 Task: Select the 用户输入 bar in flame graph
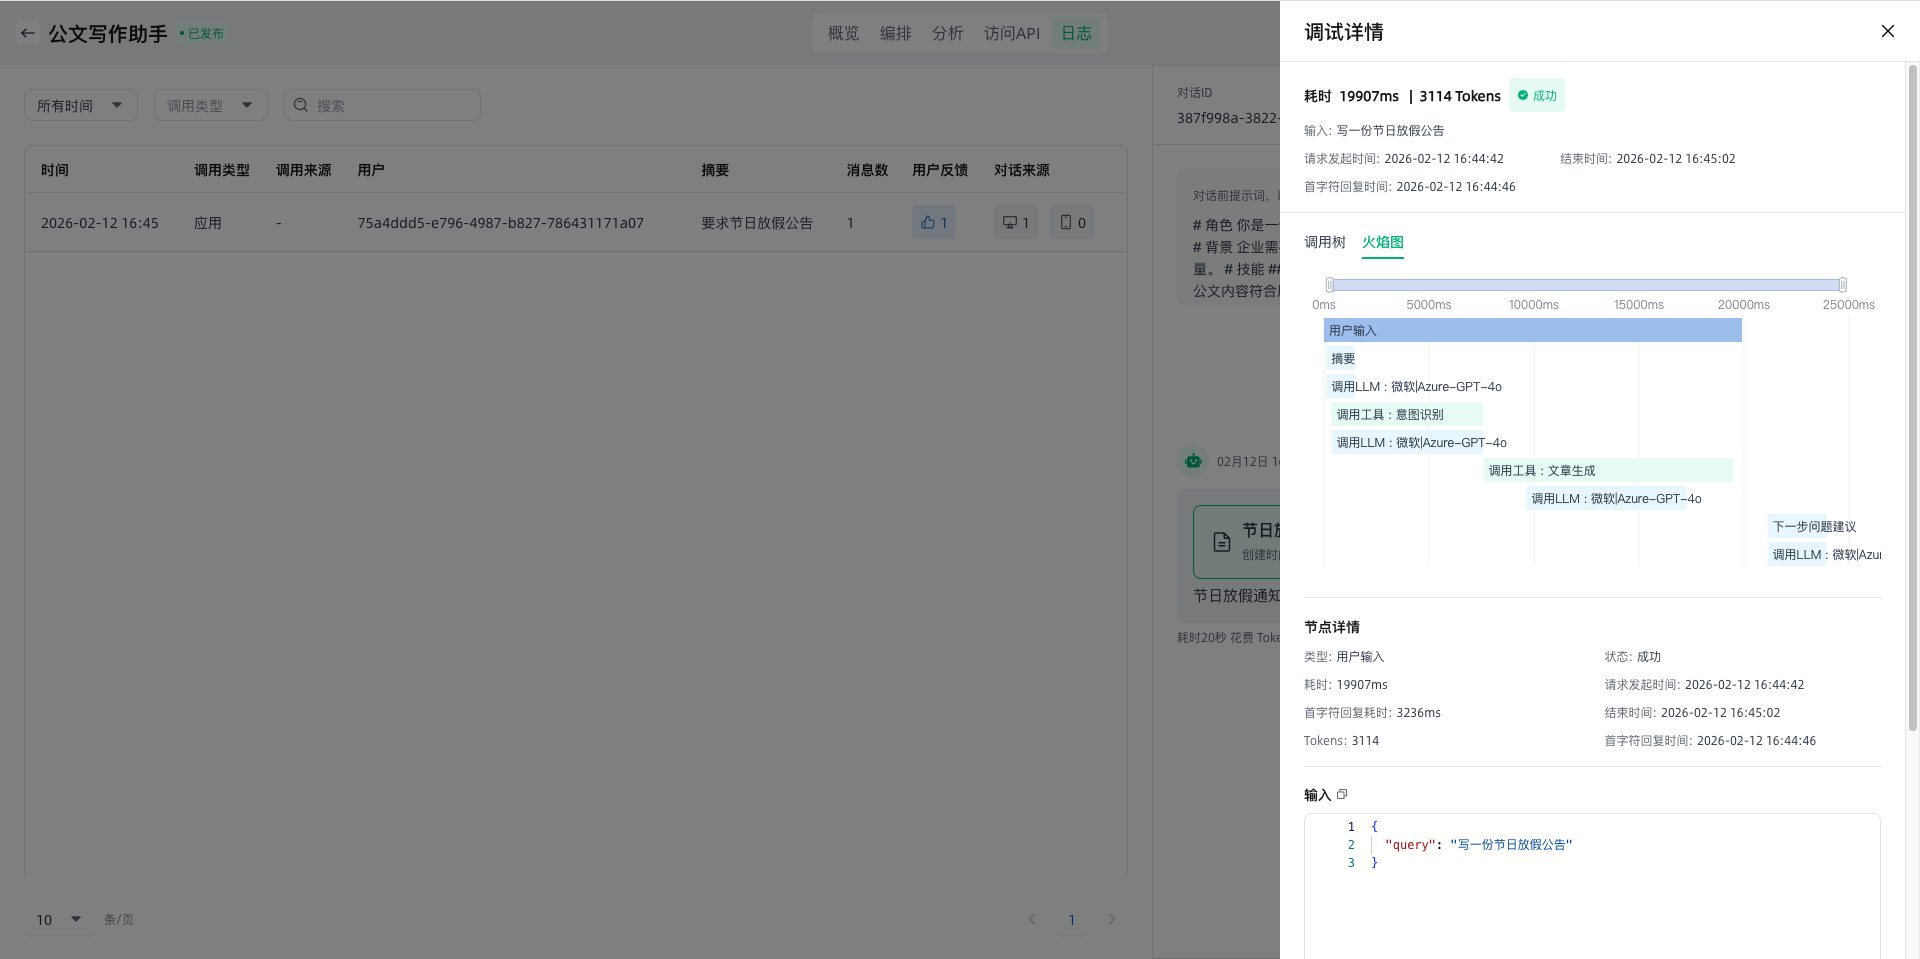coord(1532,330)
